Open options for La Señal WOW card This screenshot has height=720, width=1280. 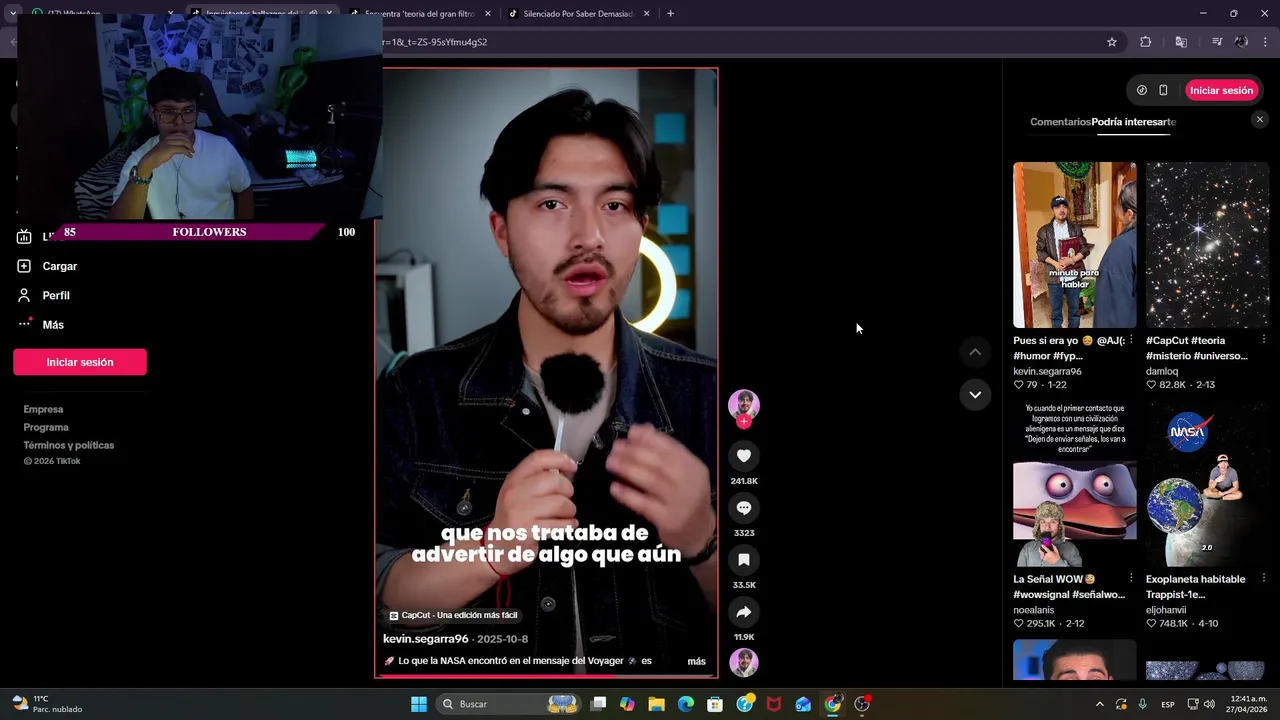1131,578
